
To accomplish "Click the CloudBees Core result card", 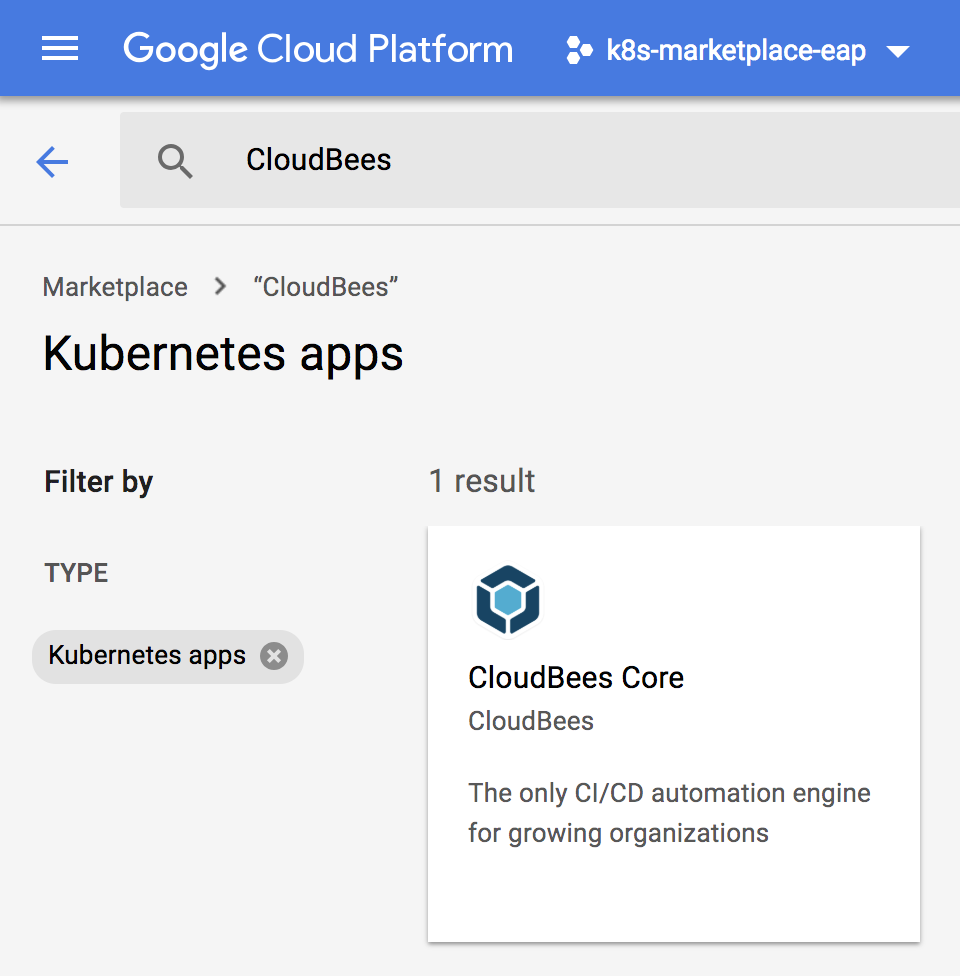I will (x=673, y=732).
